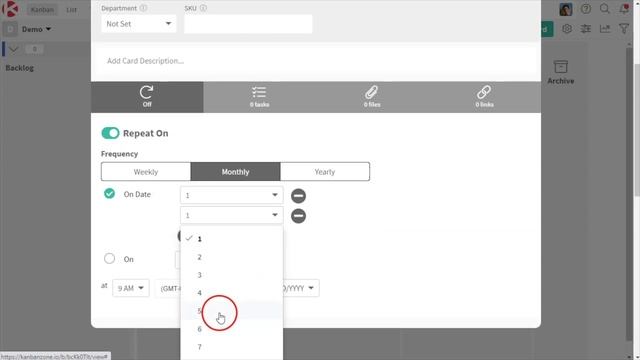Open the first On Date day dropdown

coord(231,195)
